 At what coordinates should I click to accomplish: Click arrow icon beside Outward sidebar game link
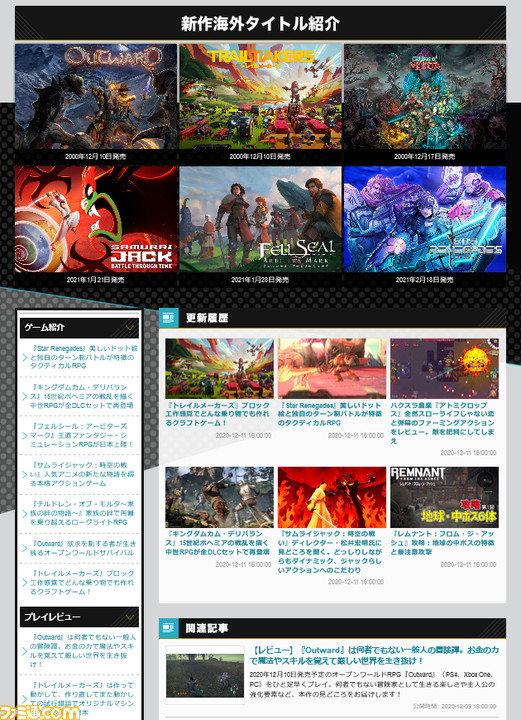25,548
